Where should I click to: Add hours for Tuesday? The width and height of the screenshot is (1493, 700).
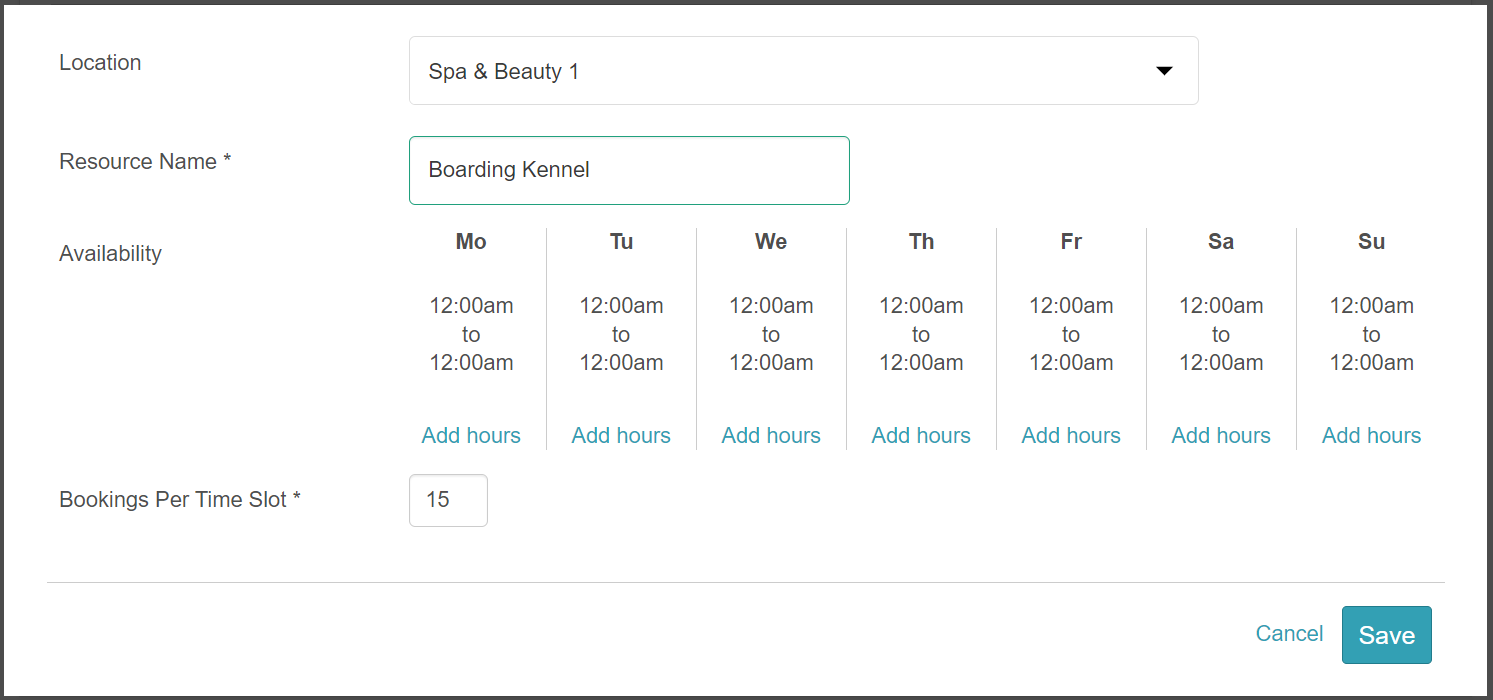coord(621,436)
